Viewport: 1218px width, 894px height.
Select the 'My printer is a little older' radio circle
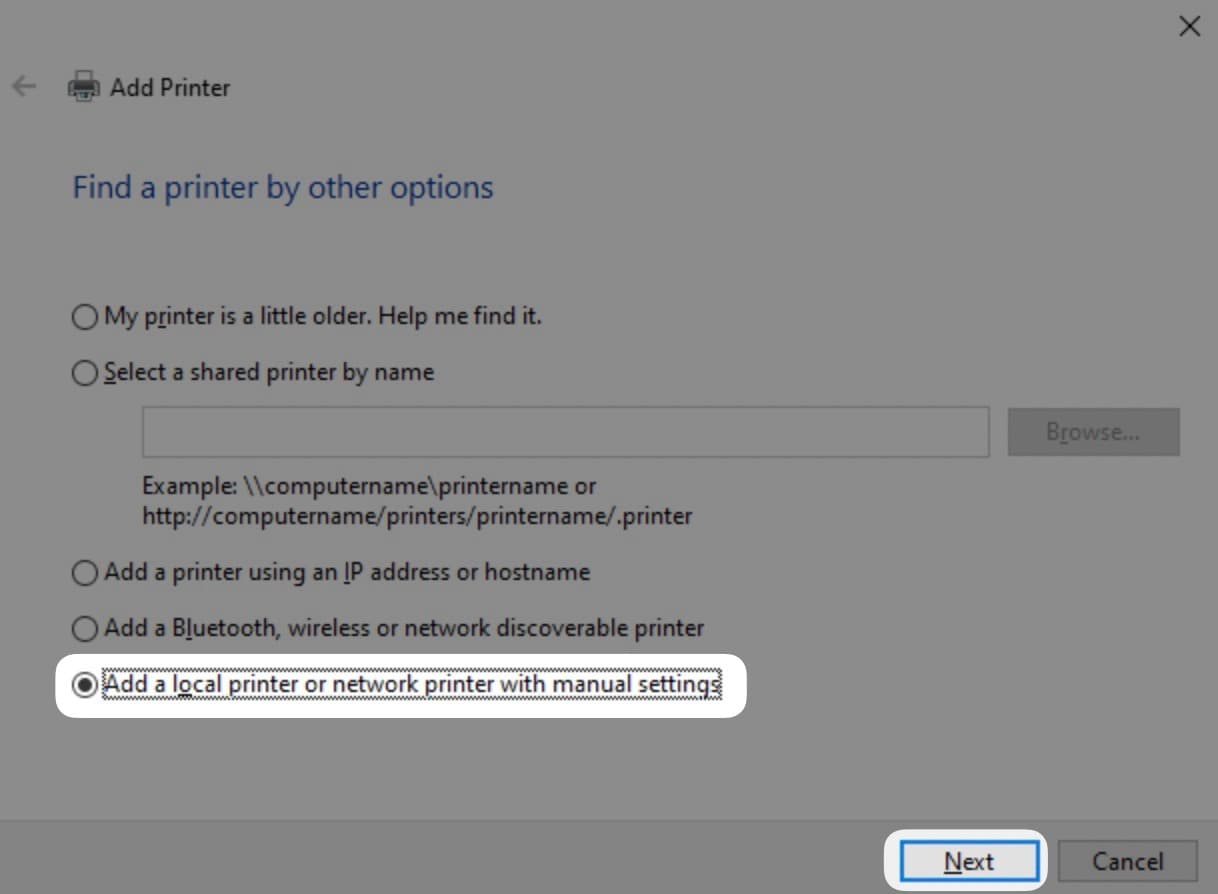click(x=86, y=317)
